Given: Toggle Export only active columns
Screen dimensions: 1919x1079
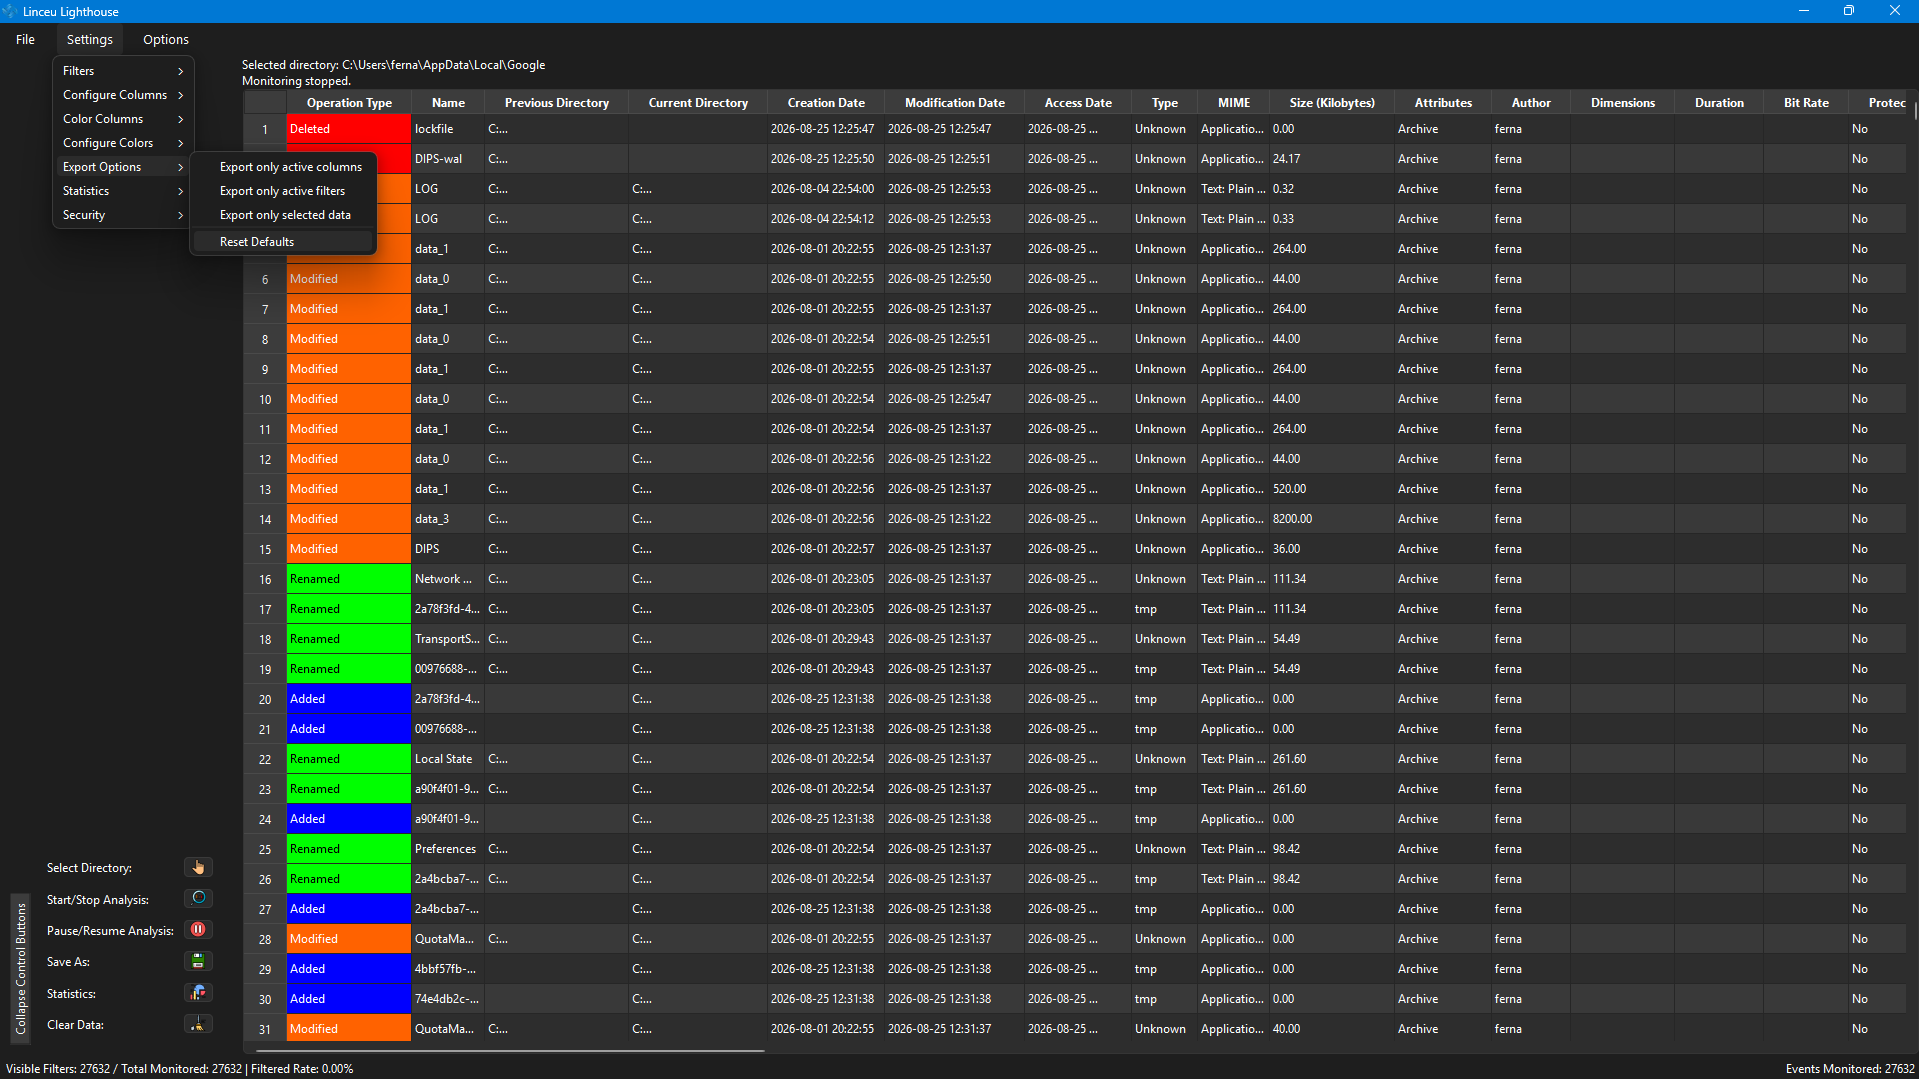Looking at the screenshot, I should pos(283,167).
